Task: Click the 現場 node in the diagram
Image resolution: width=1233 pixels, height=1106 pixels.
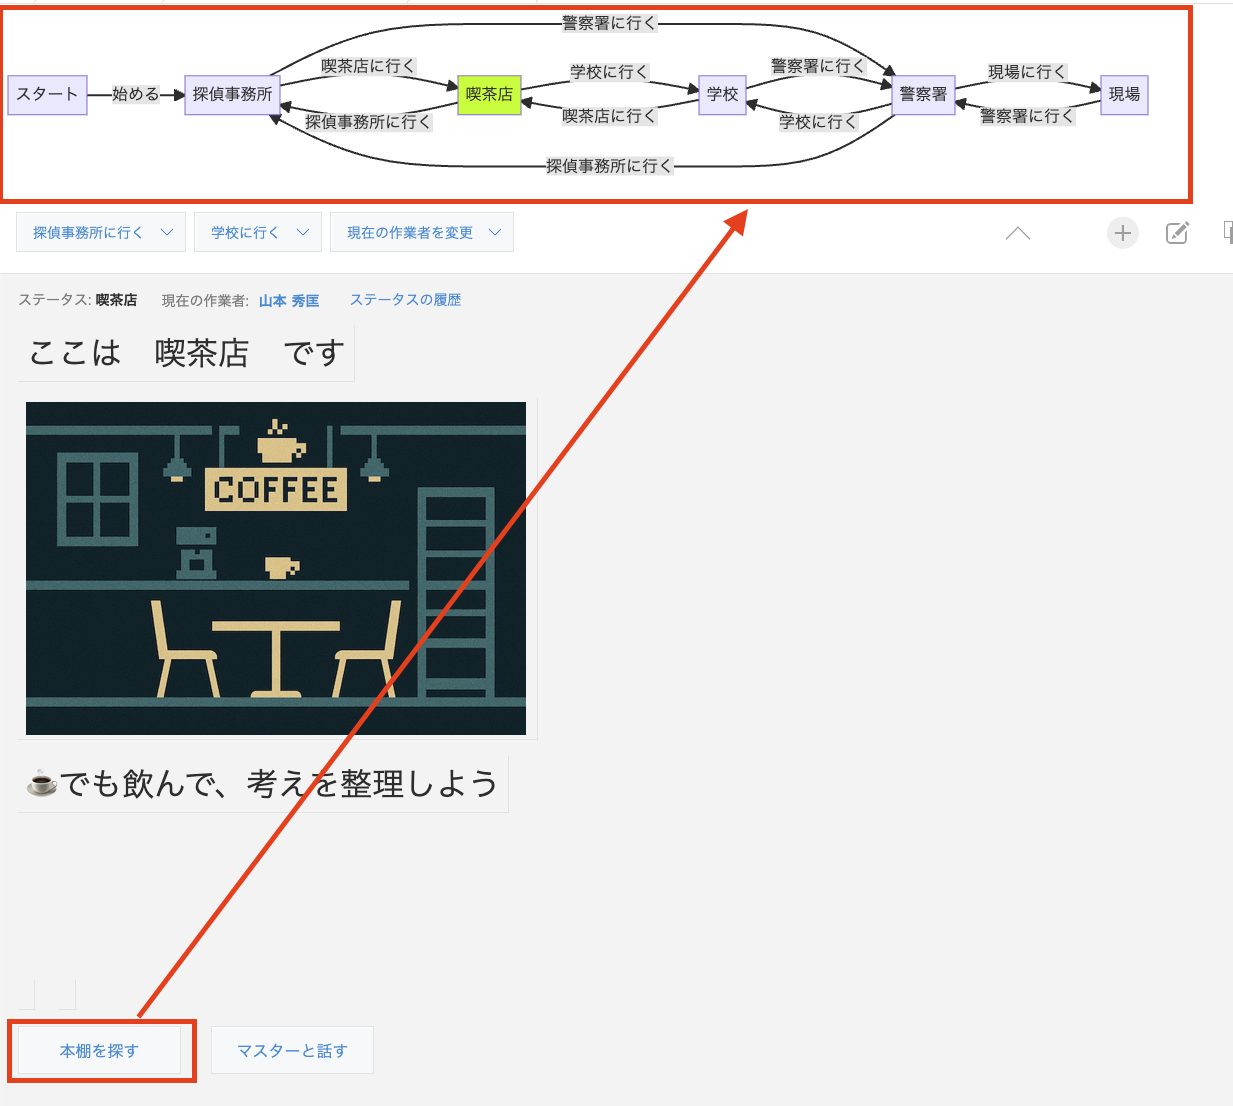Action: coord(1124,94)
